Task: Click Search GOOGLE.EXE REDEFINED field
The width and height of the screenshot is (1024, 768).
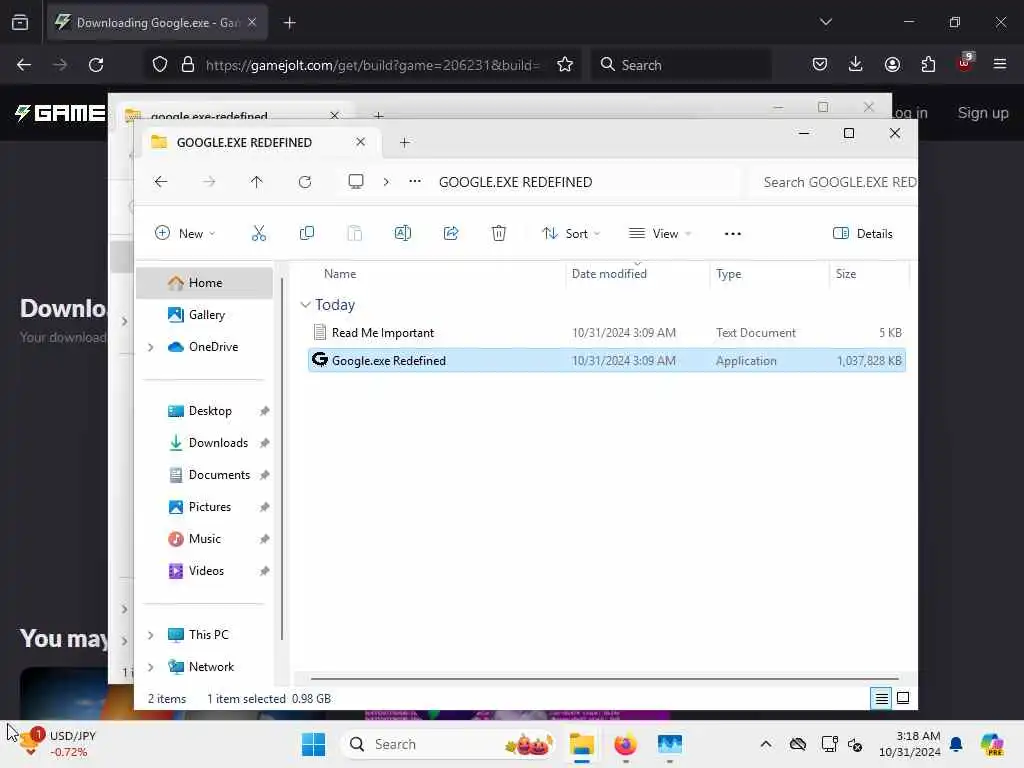Action: click(835, 182)
